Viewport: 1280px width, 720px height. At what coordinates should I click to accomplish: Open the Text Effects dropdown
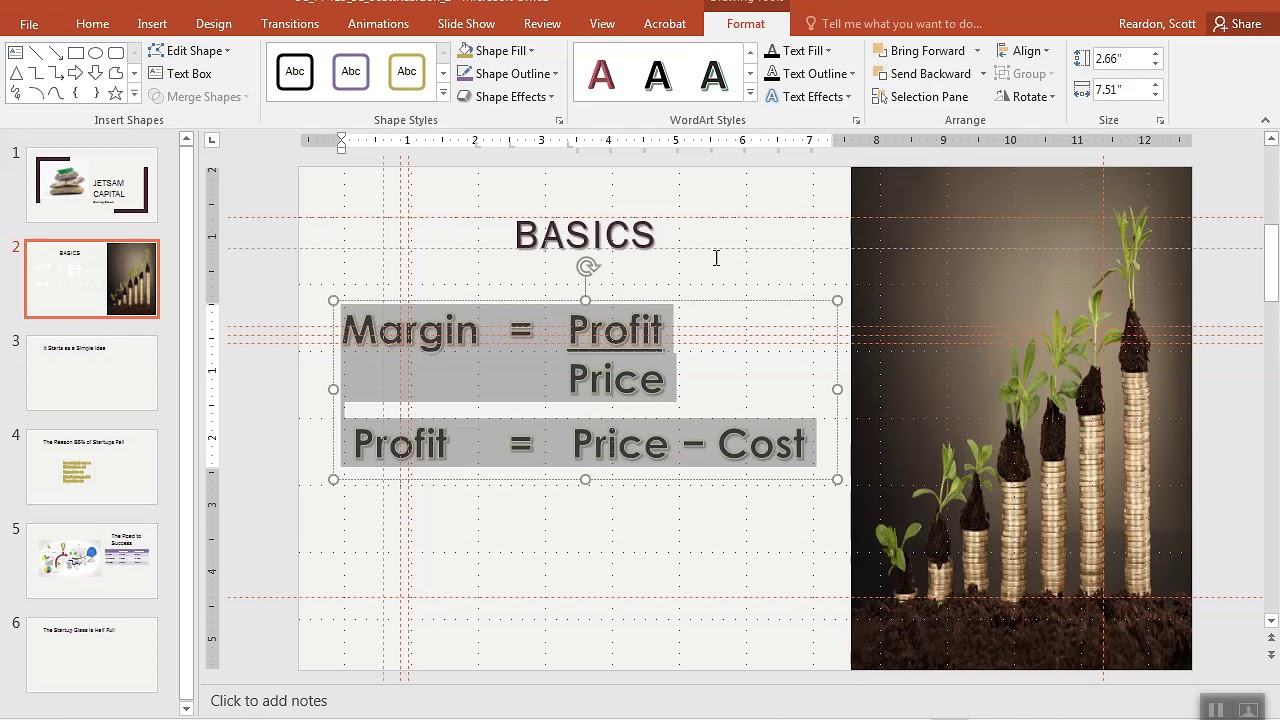[808, 96]
